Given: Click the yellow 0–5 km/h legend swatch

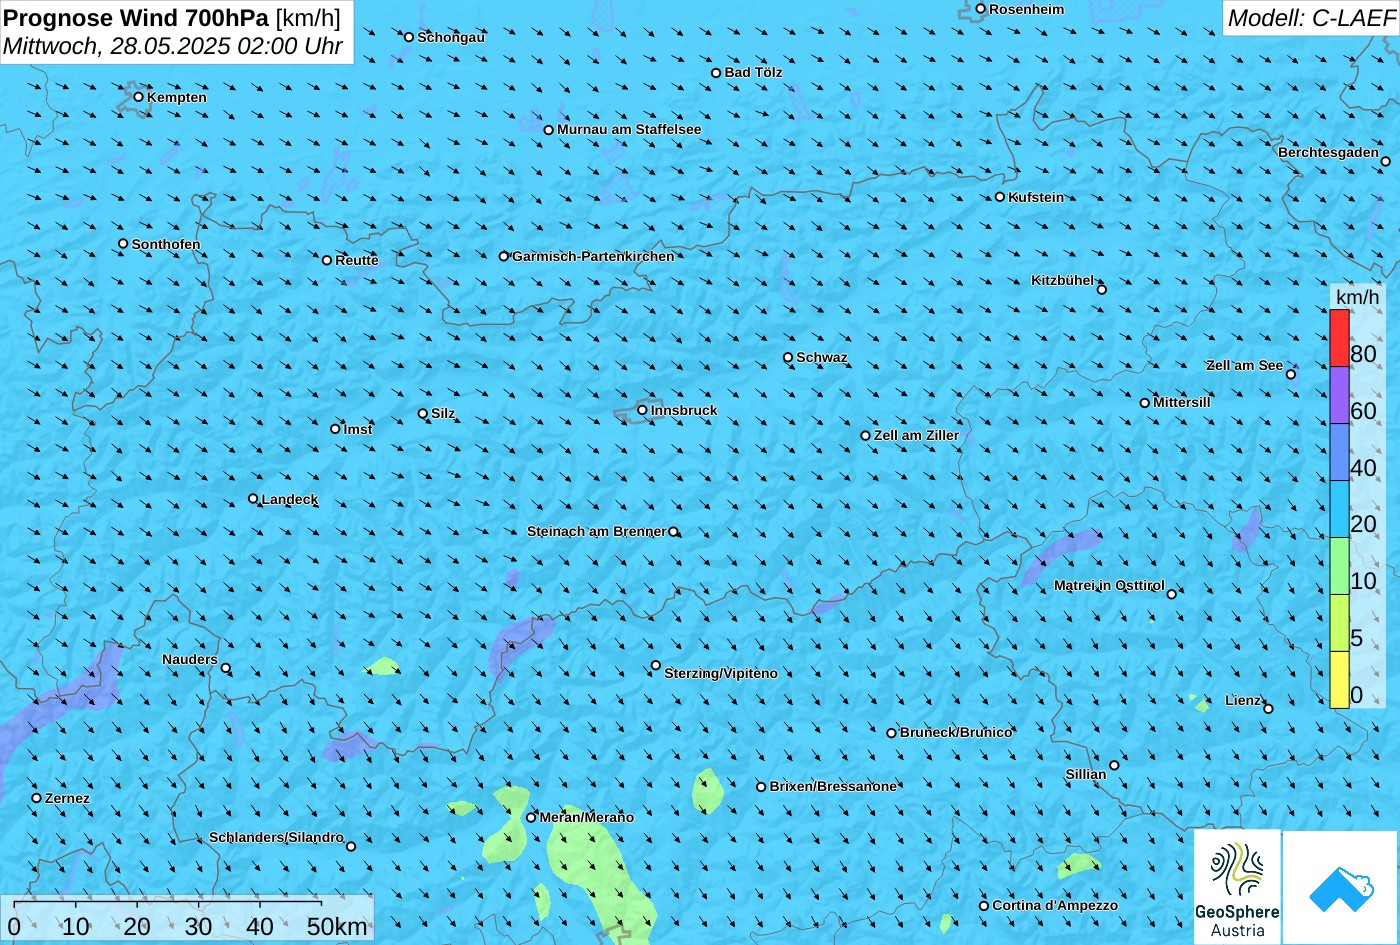Looking at the screenshot, I should coord(1339,680).
